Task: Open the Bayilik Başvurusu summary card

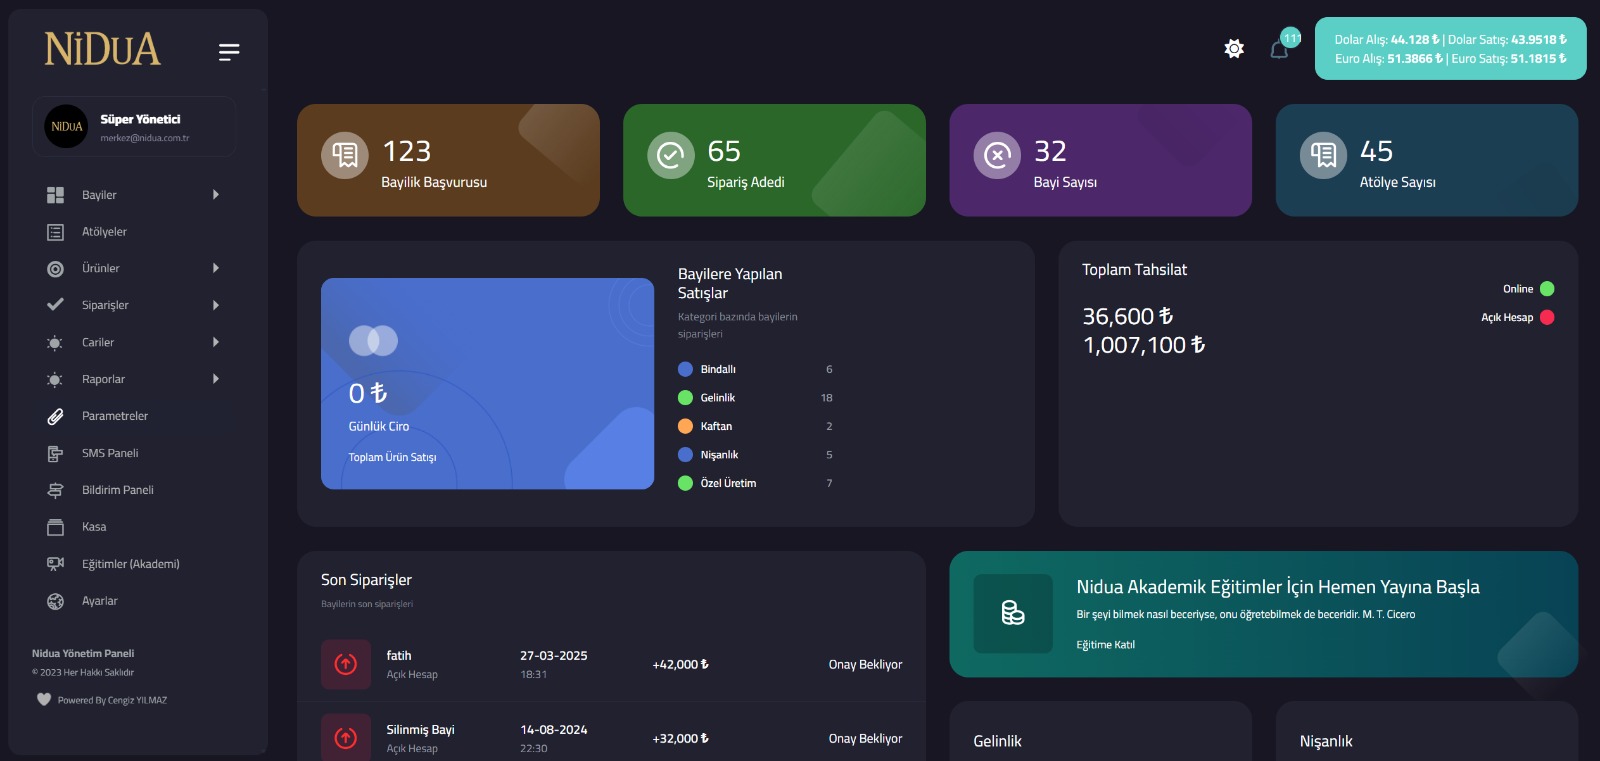Action: click(448, 160)
